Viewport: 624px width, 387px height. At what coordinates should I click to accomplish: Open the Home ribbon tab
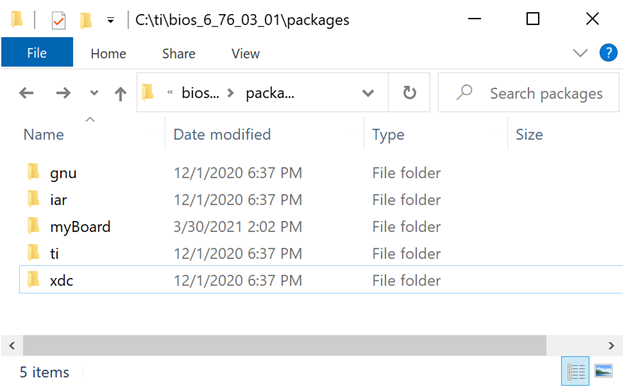(108, 53)
